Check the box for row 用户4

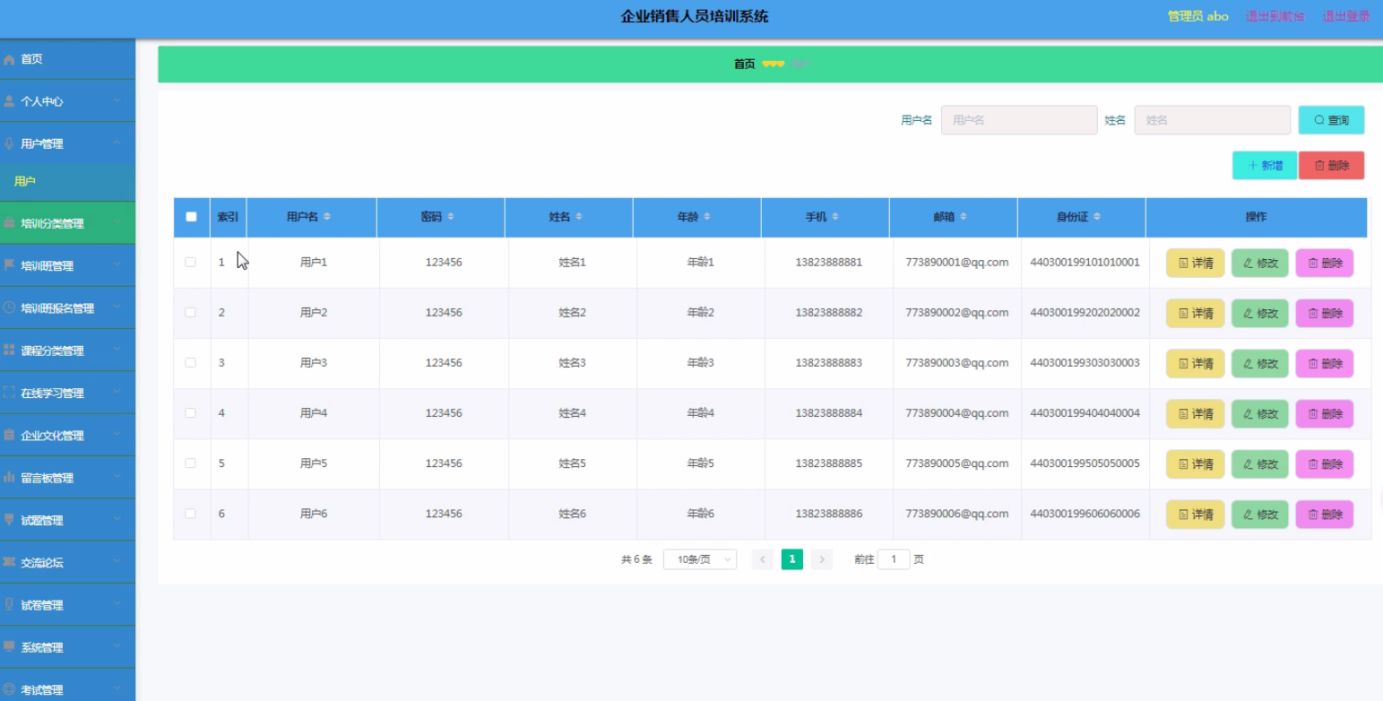(191, 413)
